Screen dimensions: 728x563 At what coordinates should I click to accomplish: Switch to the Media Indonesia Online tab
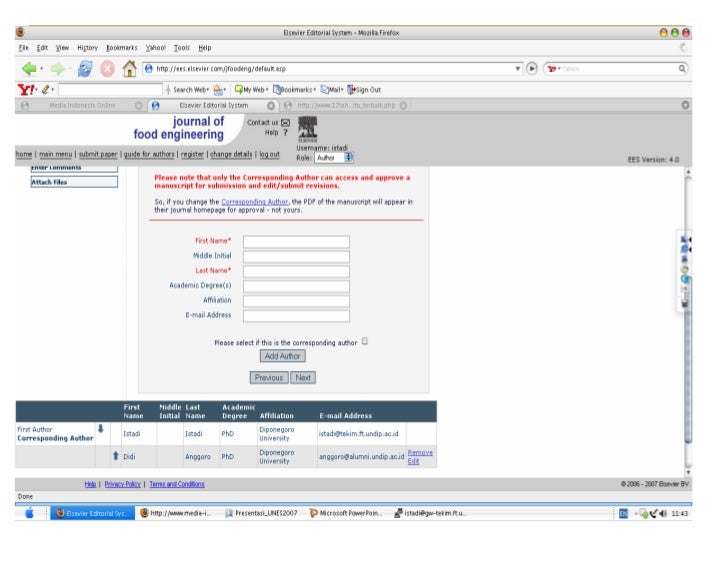82,106
